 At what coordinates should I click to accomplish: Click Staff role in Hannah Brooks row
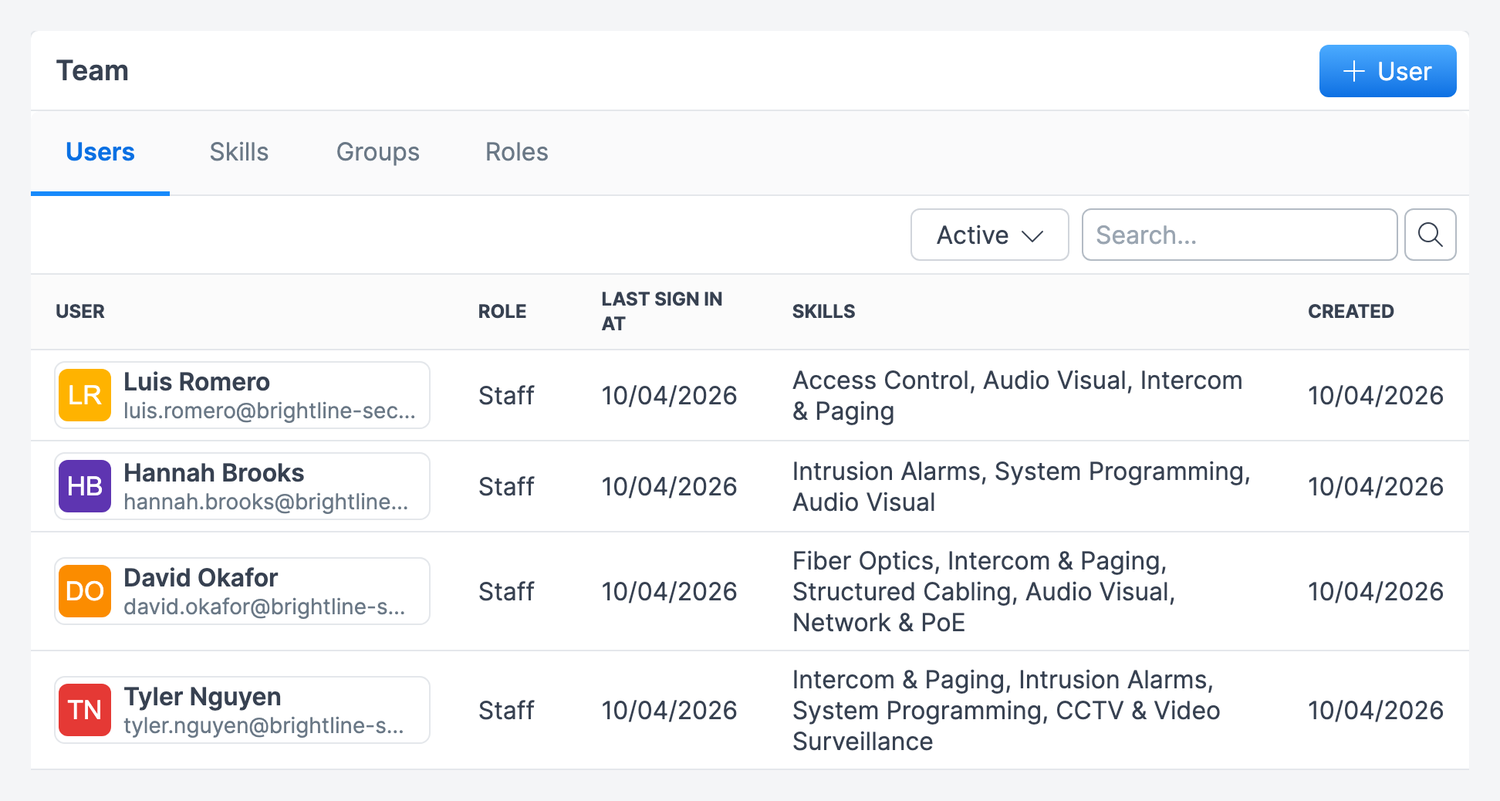tap(506, 486)
